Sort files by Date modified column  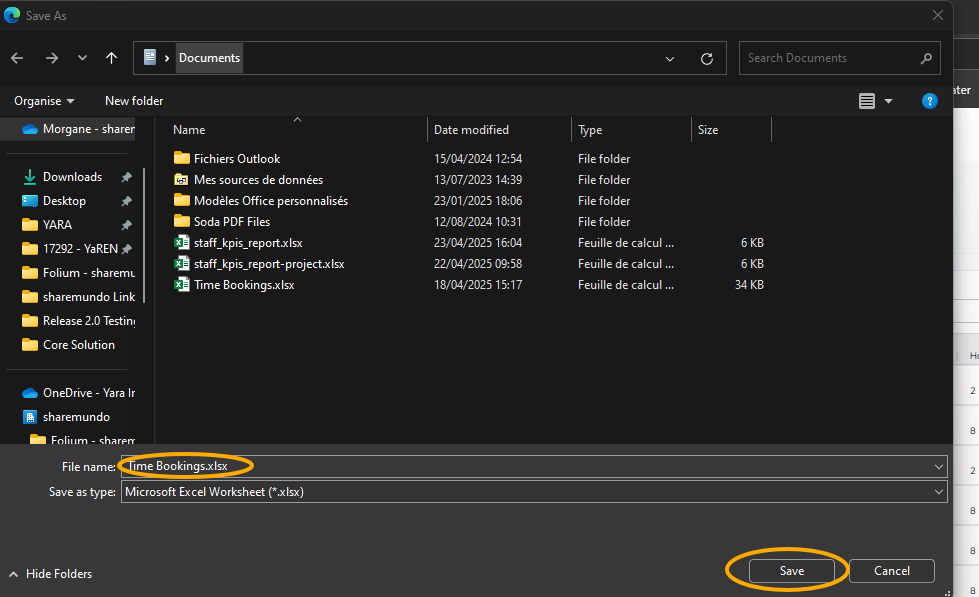(x=471, y=130)
